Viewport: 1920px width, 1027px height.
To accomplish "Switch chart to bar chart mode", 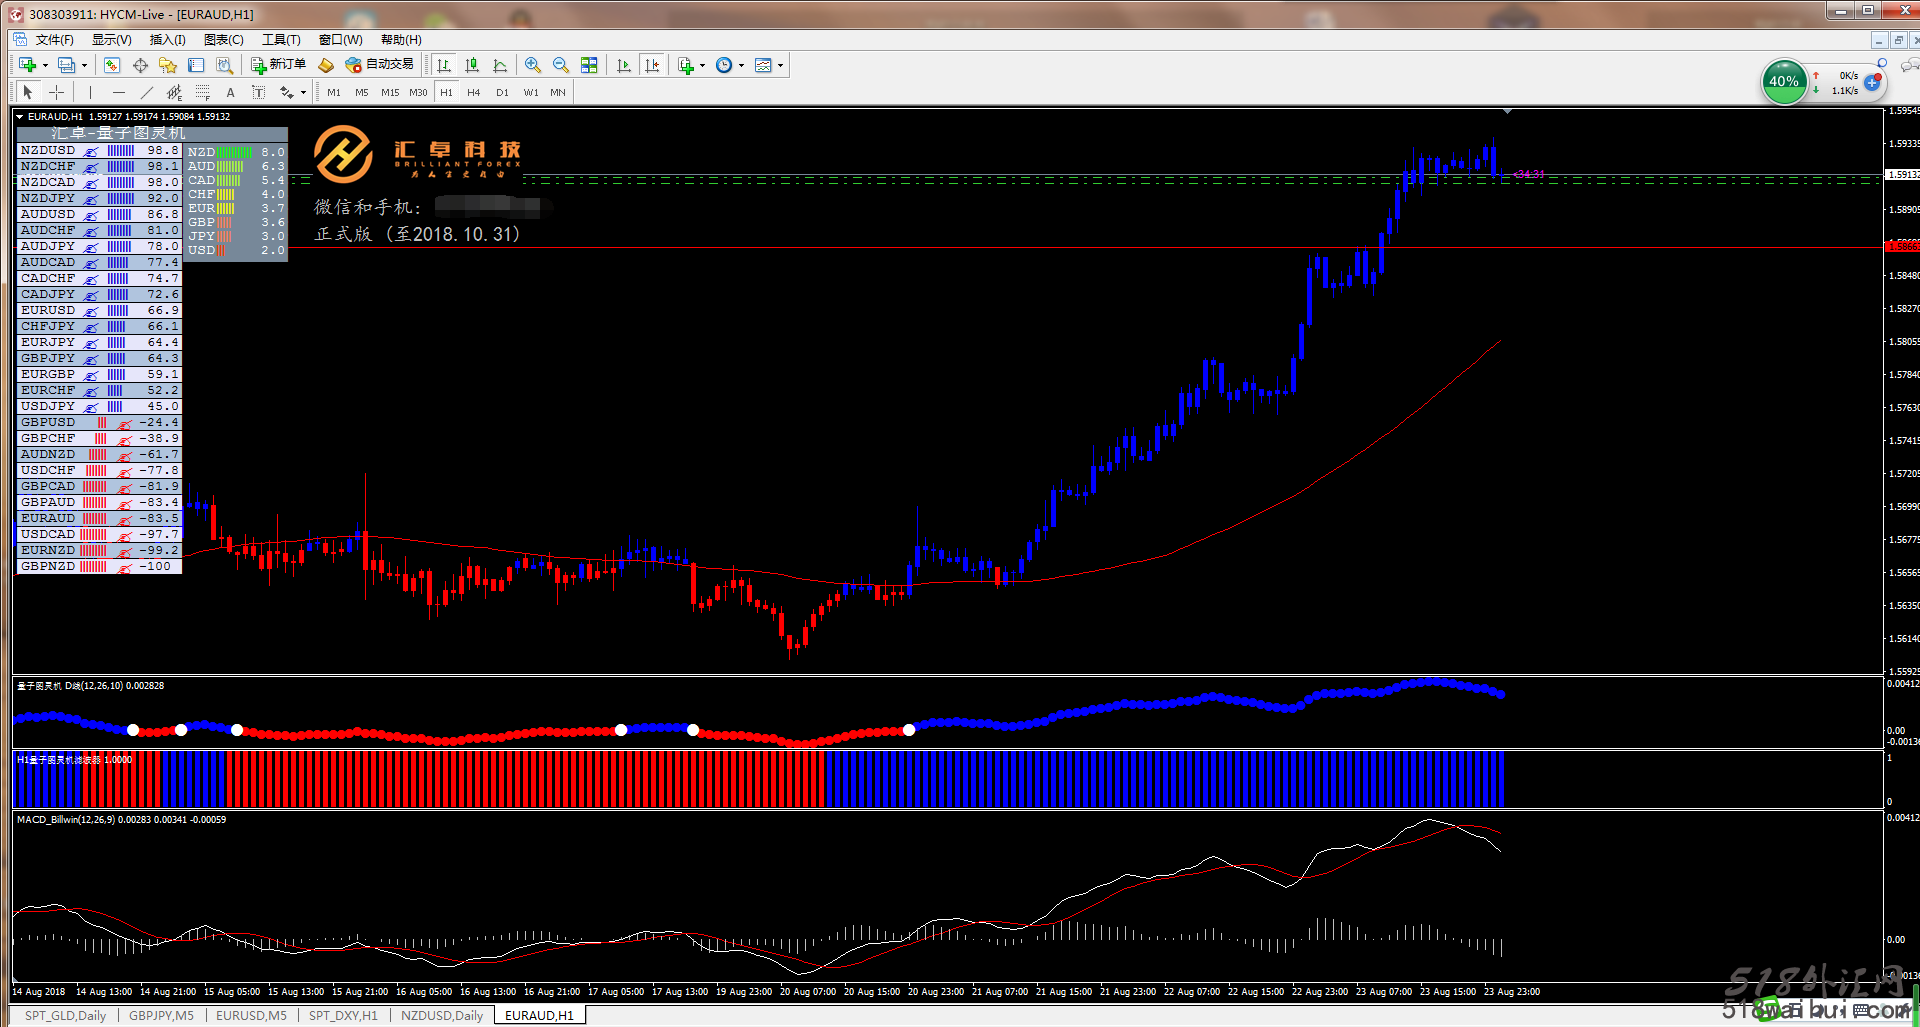I will click(x=444, y=65).
